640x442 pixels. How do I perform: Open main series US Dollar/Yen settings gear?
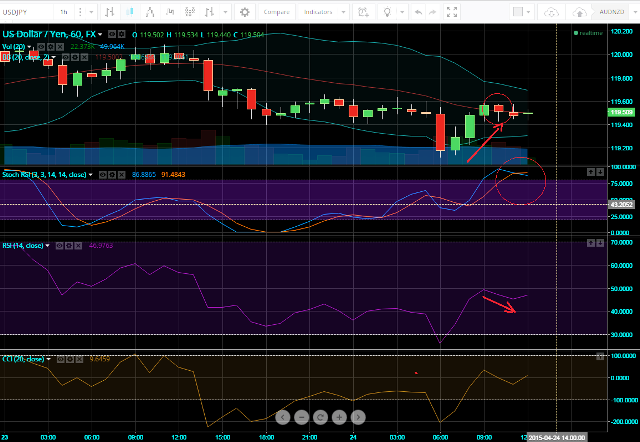pos(122,34)
